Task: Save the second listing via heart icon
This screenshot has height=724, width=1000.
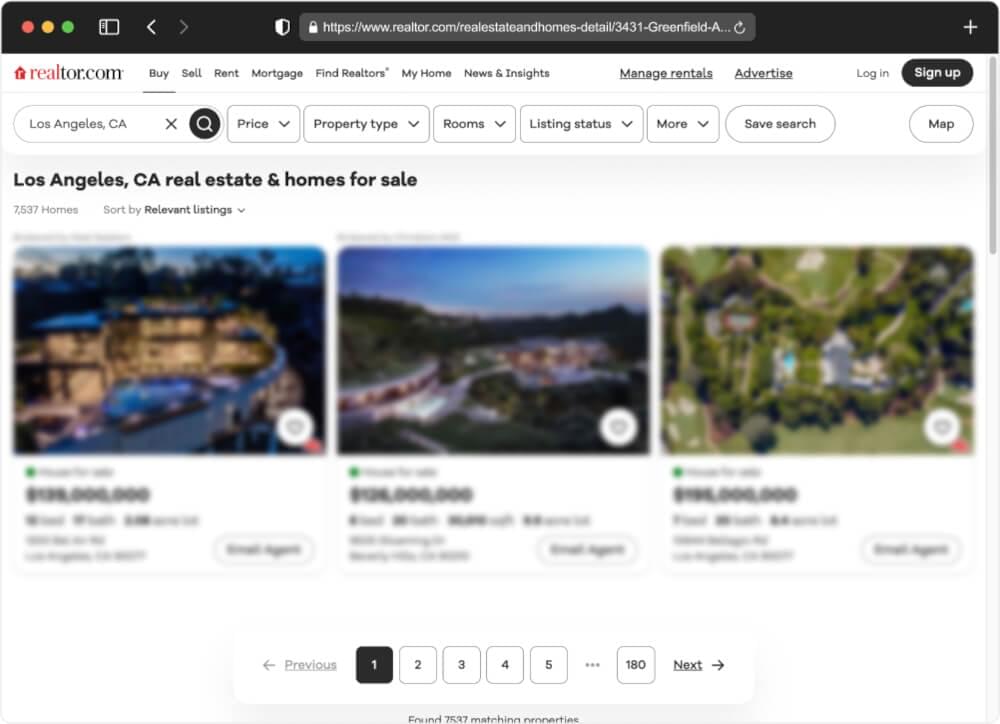Action: 618,428
